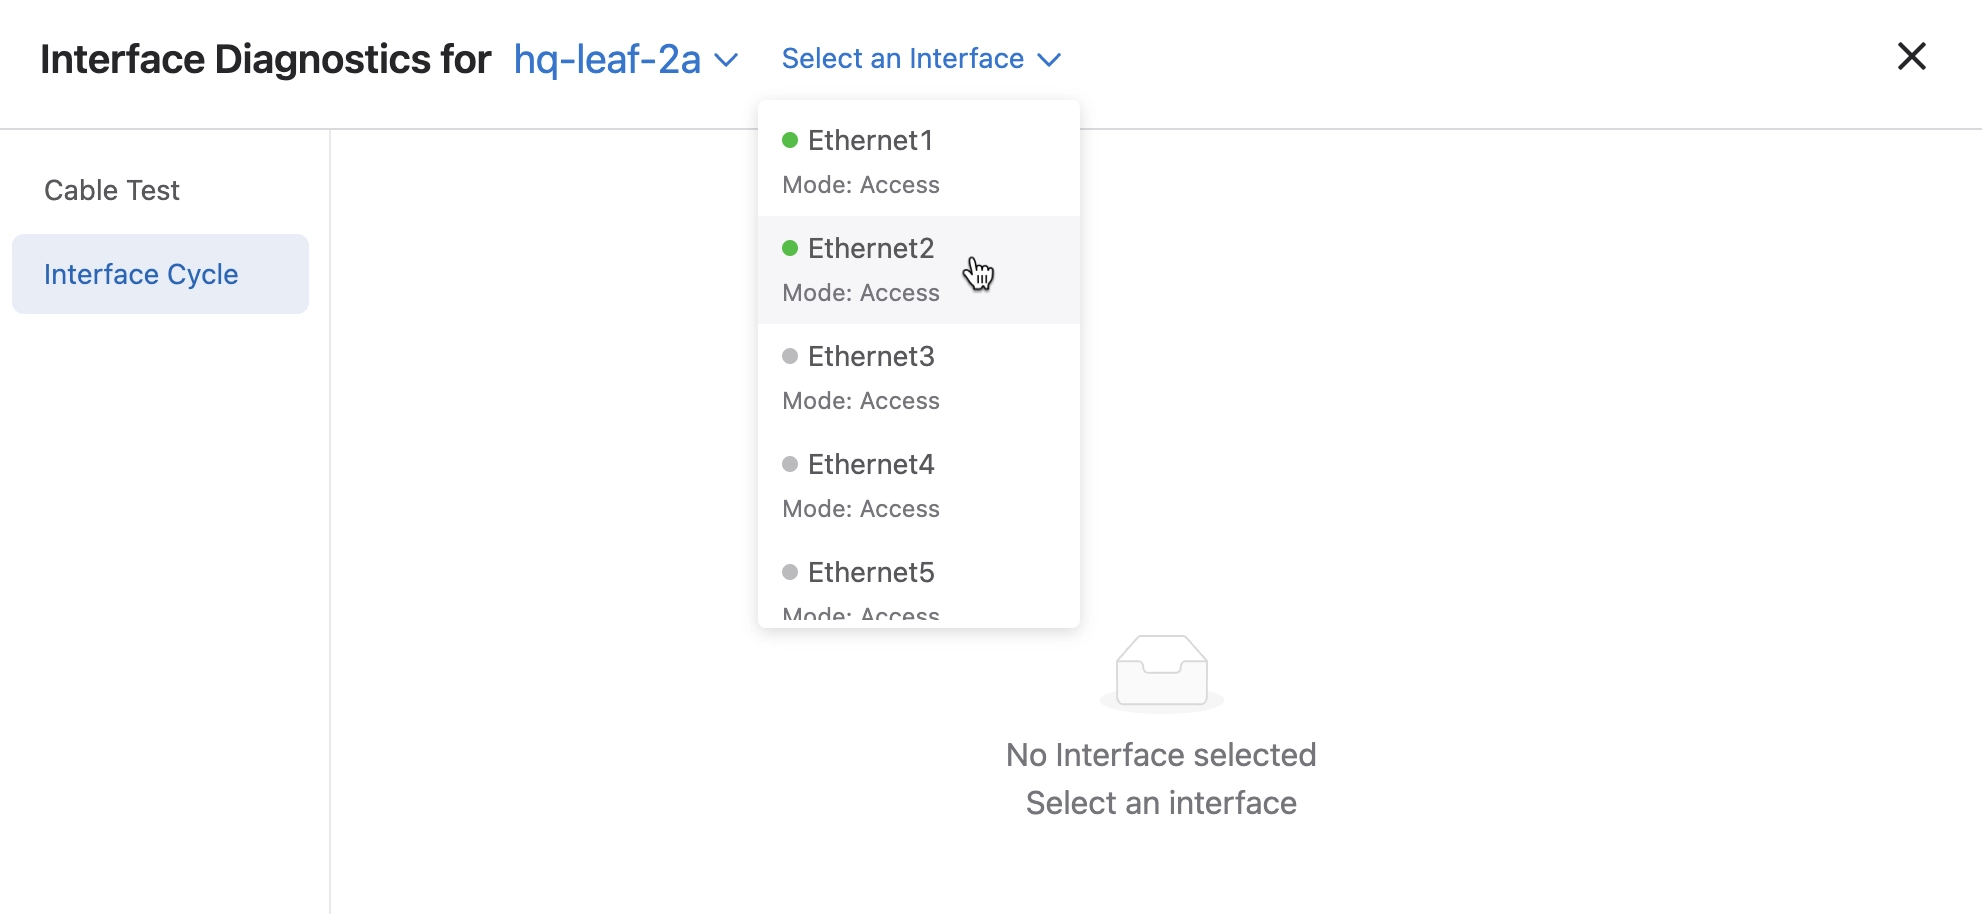Viewport: 1982px width, 914px height.
Task: Choose the Ethernet5 interface entry
Action: [871, 573]
